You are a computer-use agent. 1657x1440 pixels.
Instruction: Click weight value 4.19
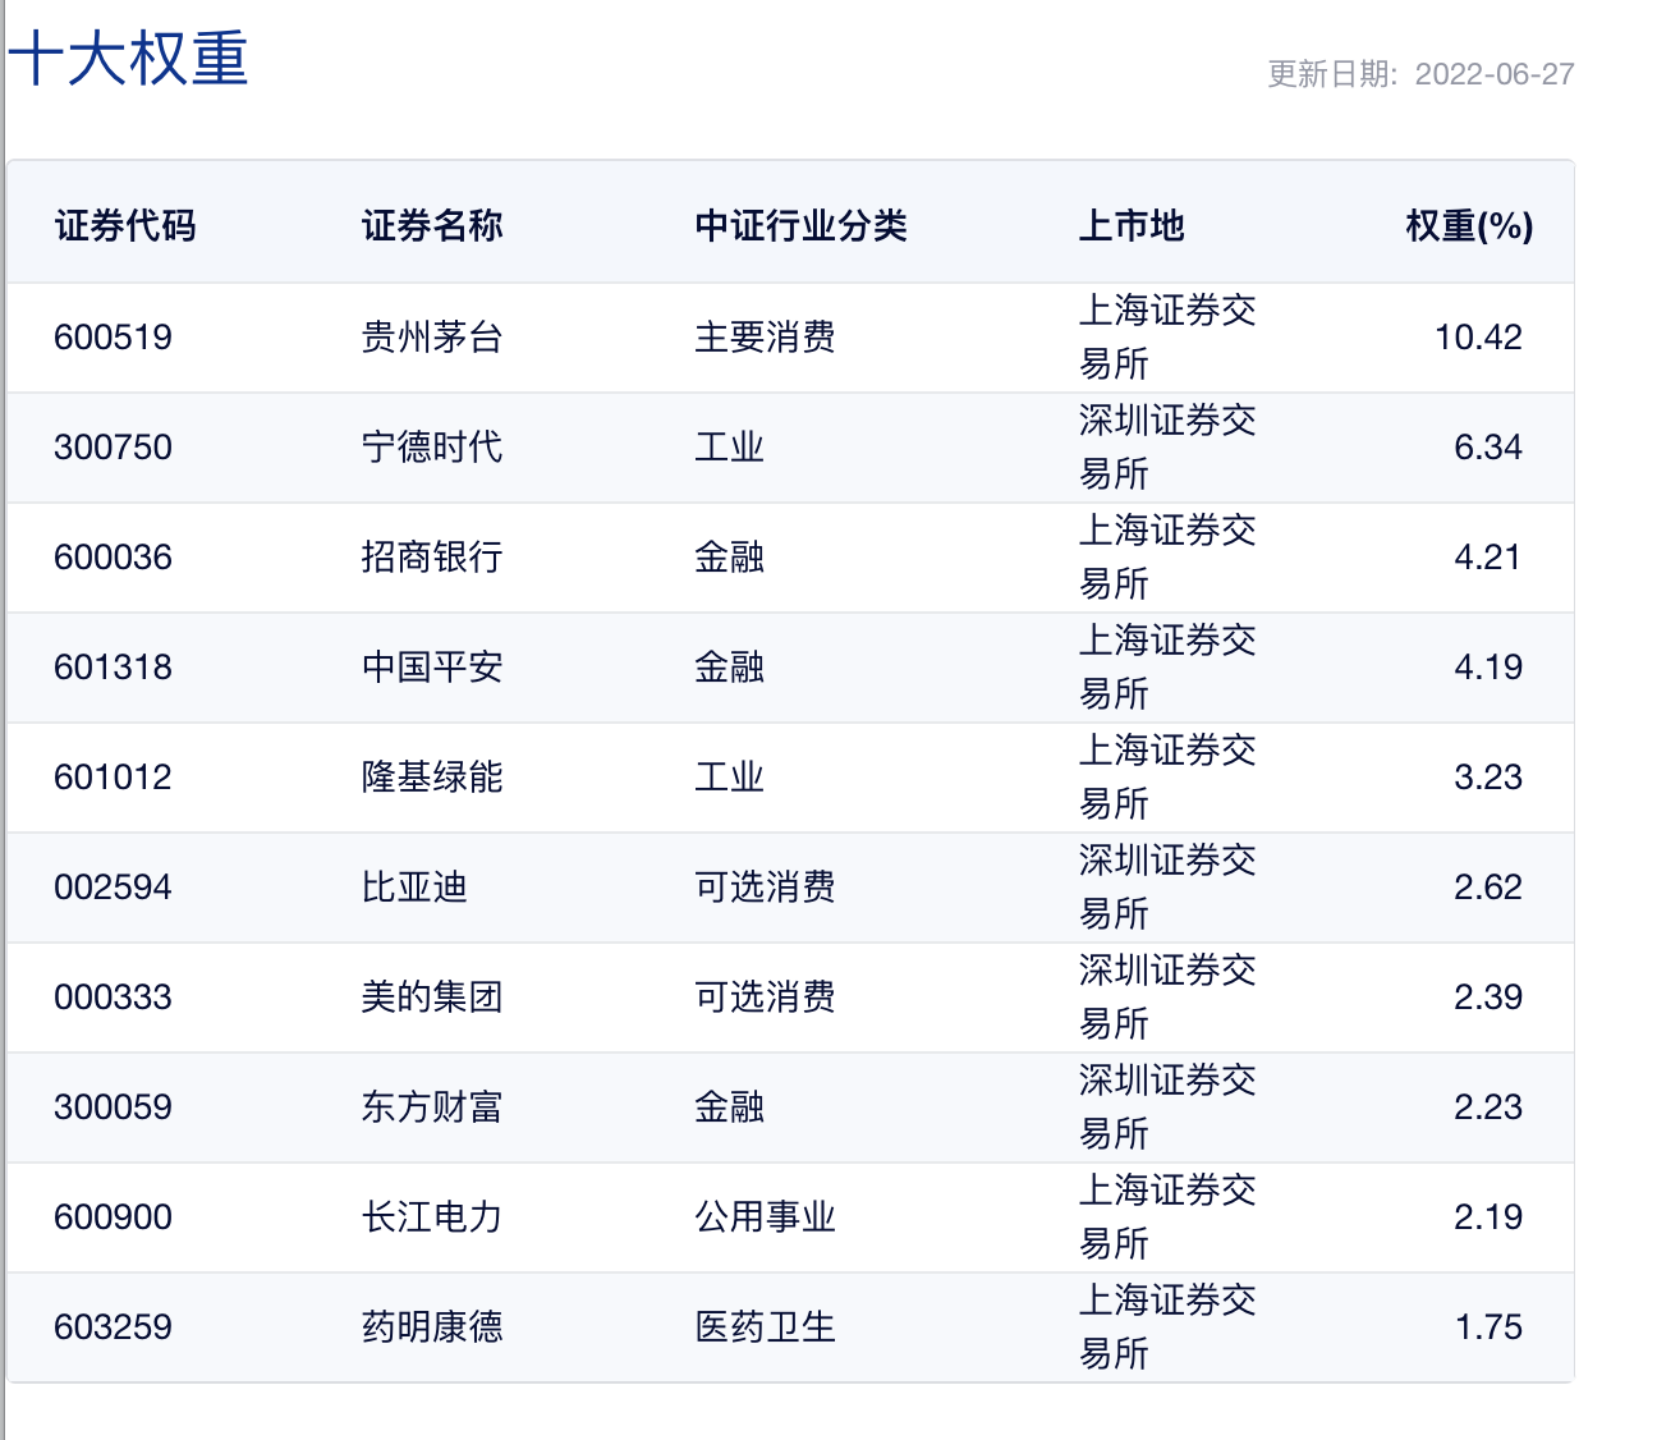[1488, 667]
